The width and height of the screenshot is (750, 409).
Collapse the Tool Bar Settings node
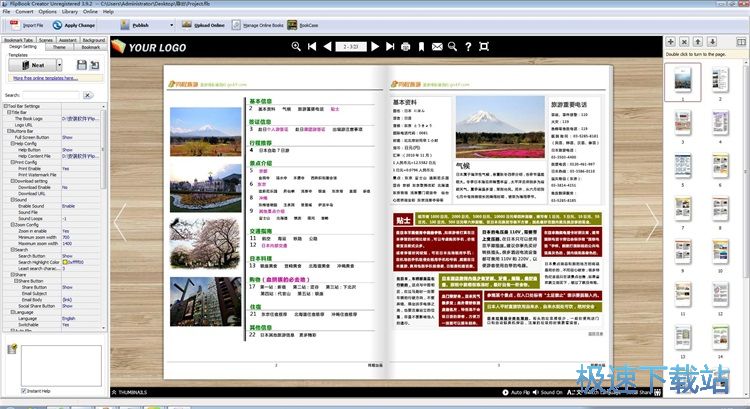5,106
